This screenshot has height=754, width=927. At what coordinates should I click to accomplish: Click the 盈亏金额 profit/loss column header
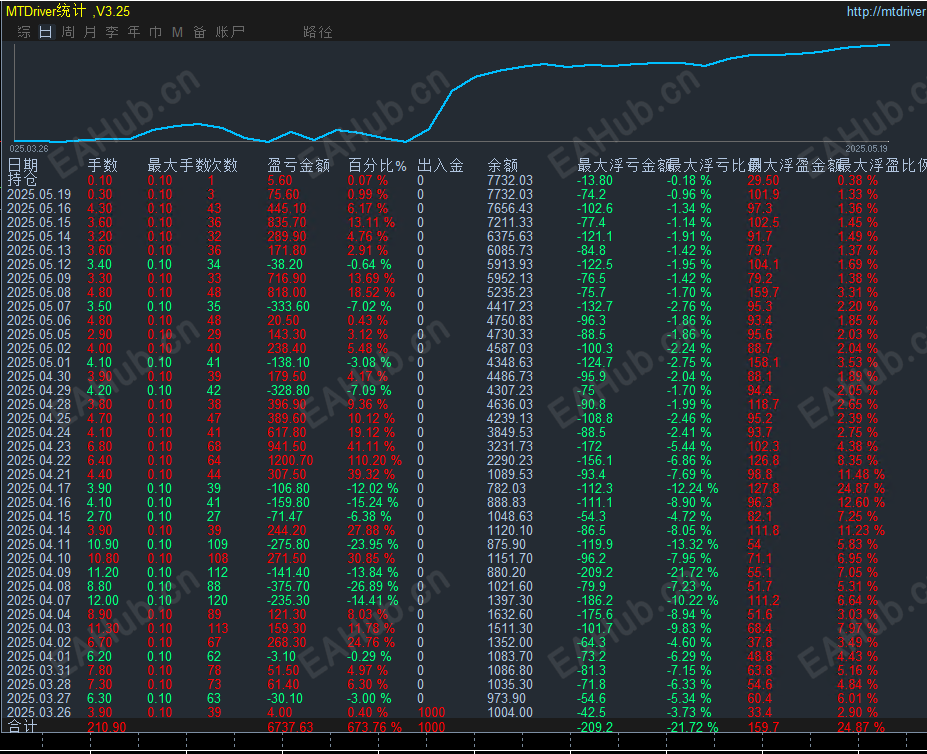click(298, 166)
